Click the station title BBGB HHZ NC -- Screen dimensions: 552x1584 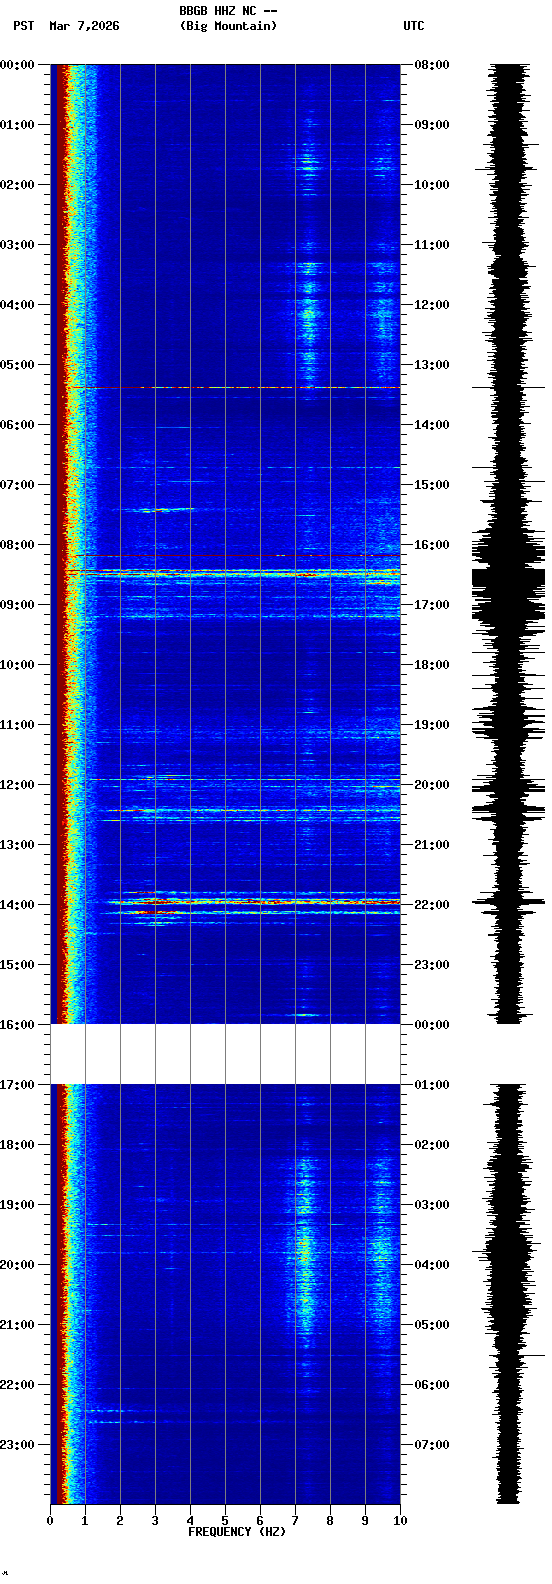click(228, 11)
